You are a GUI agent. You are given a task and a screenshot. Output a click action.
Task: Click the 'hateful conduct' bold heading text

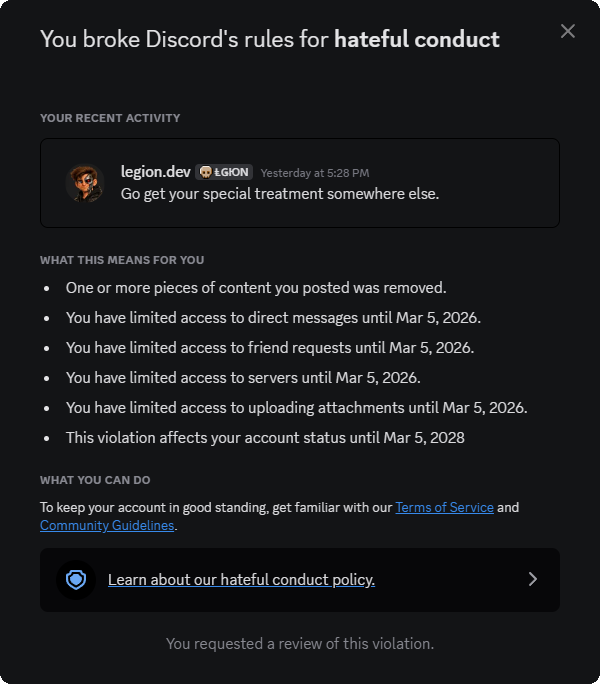click(x=417, y=39)
